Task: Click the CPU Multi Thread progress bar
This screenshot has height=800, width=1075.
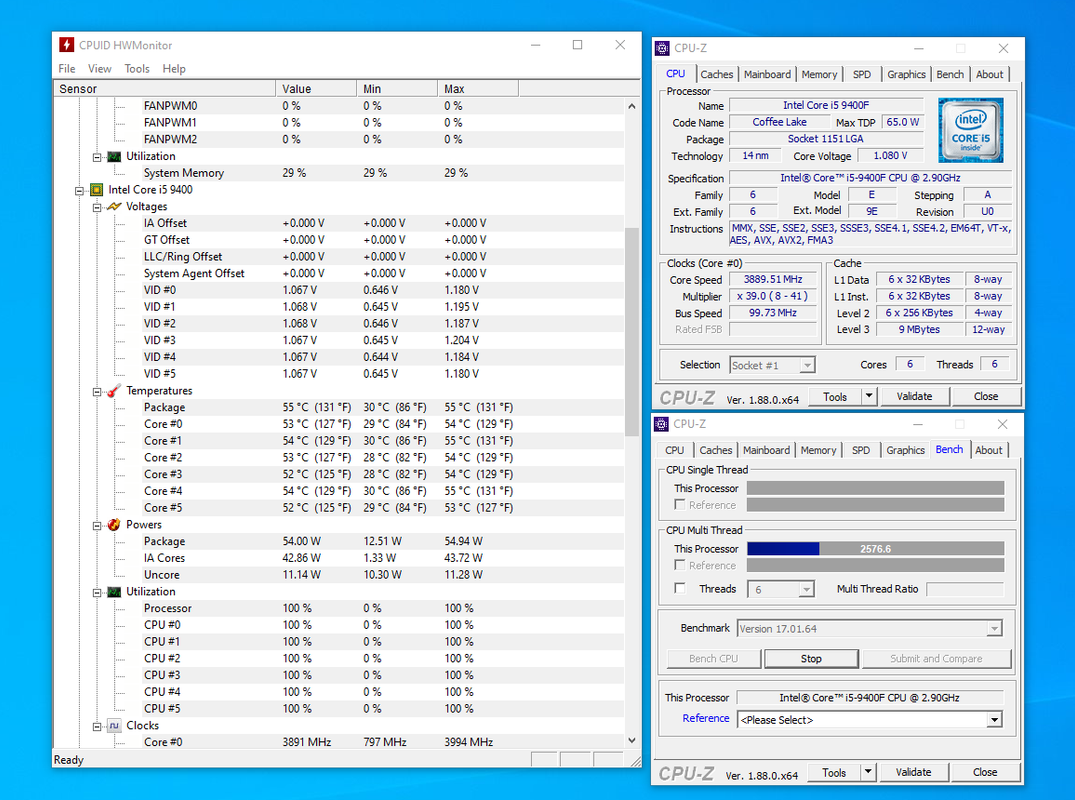Action: click(875, 548)
